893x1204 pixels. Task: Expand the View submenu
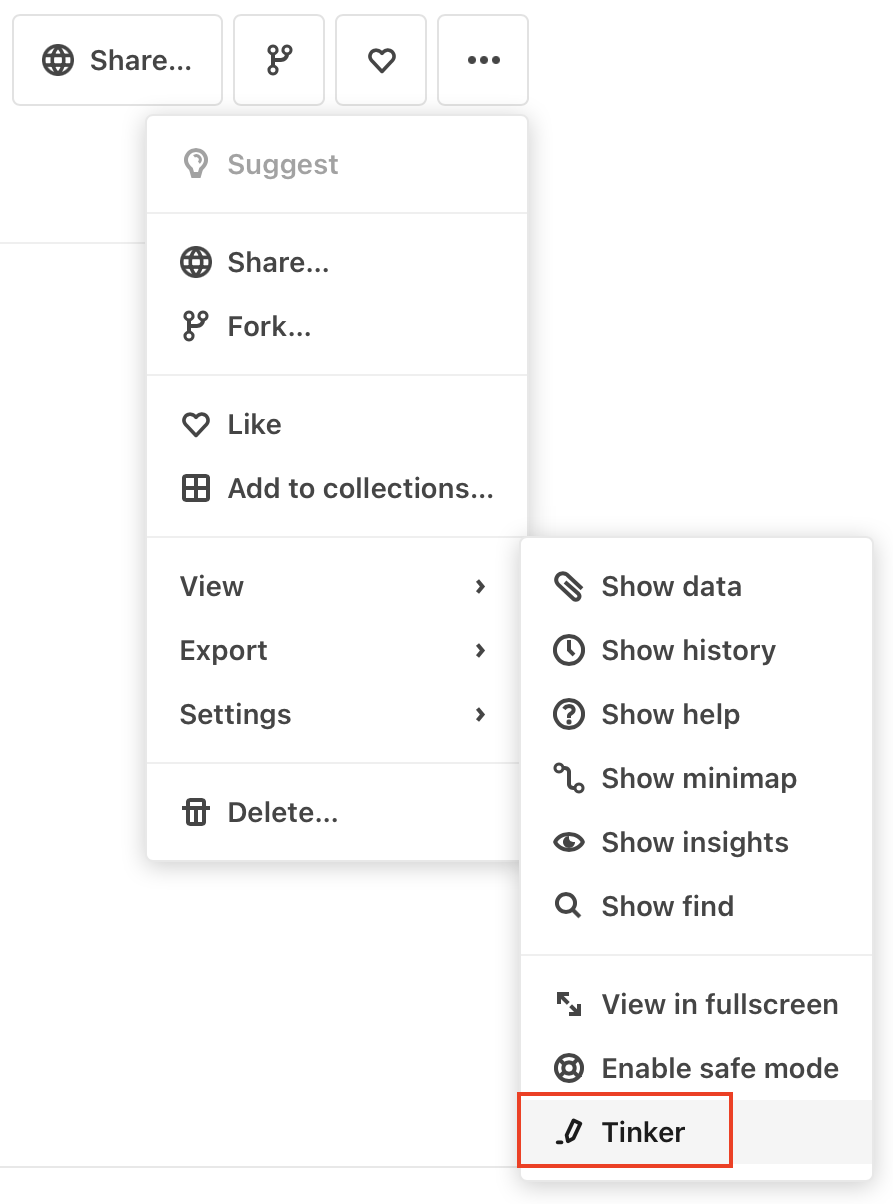point(330,587)
